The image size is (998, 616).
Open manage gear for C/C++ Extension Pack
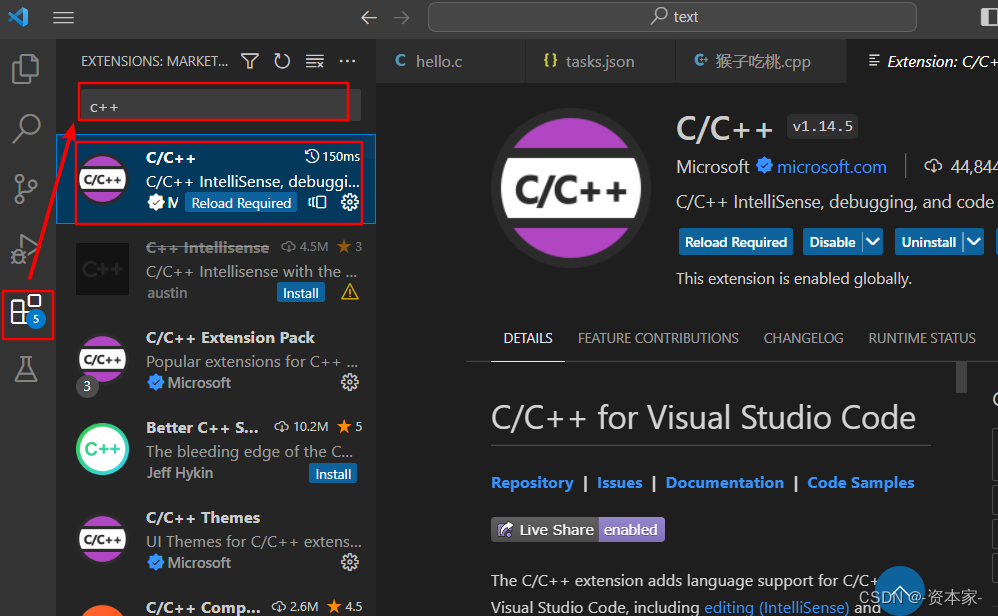point(349,382)
